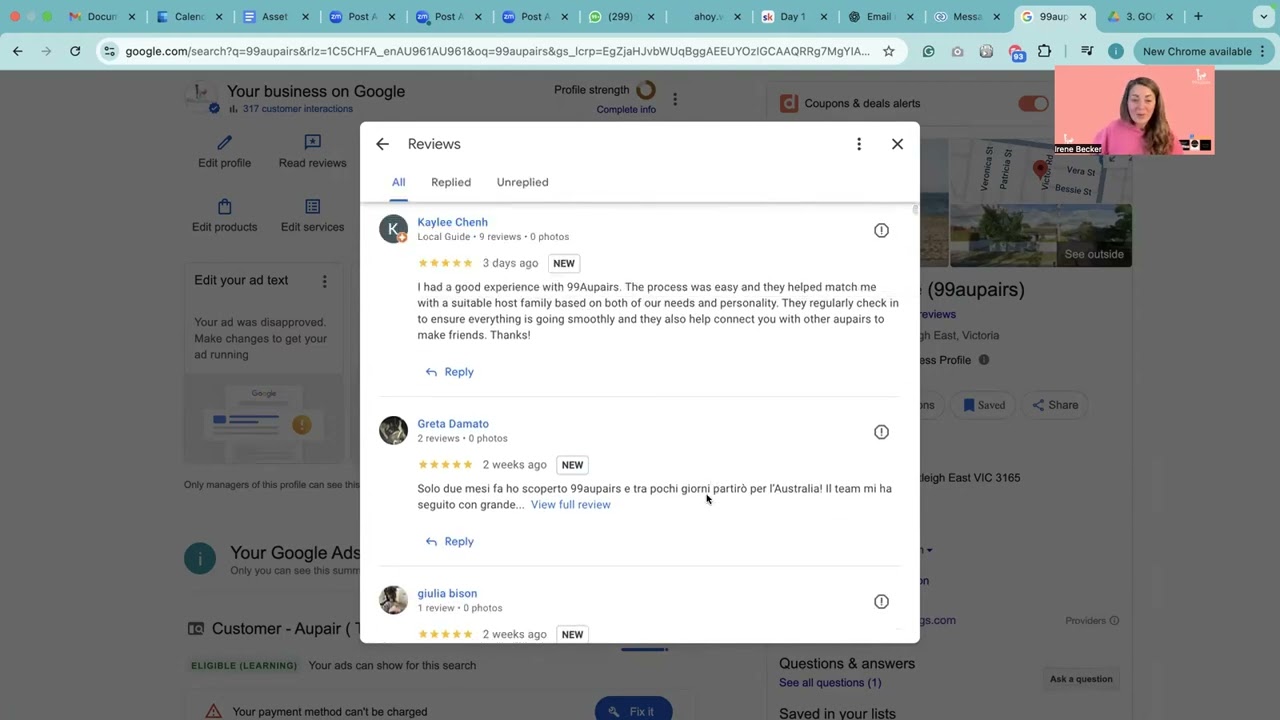
Task: Click the Share button
Action: click(x=1055, y=405)
